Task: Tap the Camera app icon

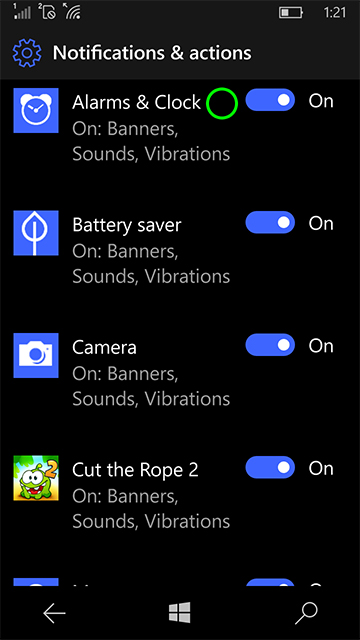Action: point(36,356)
